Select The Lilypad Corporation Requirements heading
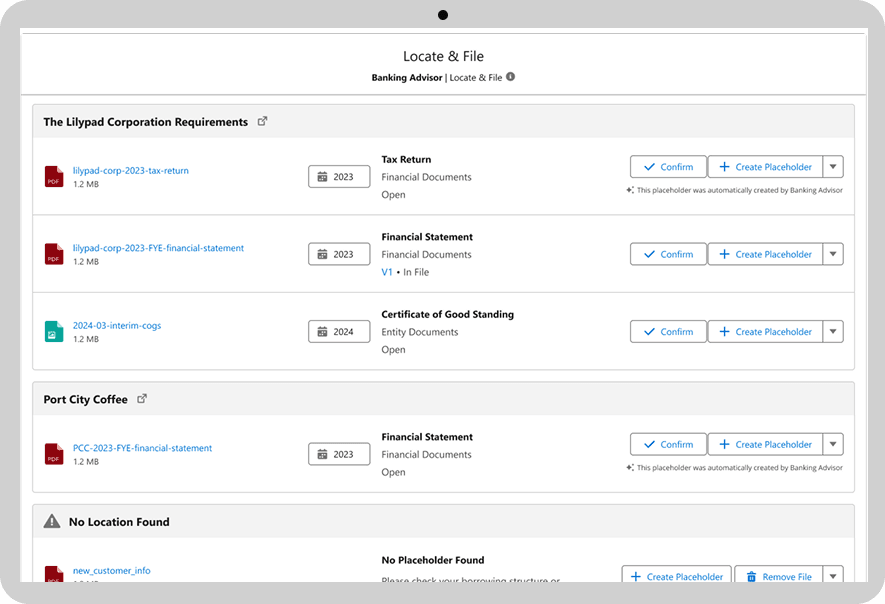This screenshot has width=885, height=604. click(146, 122)
